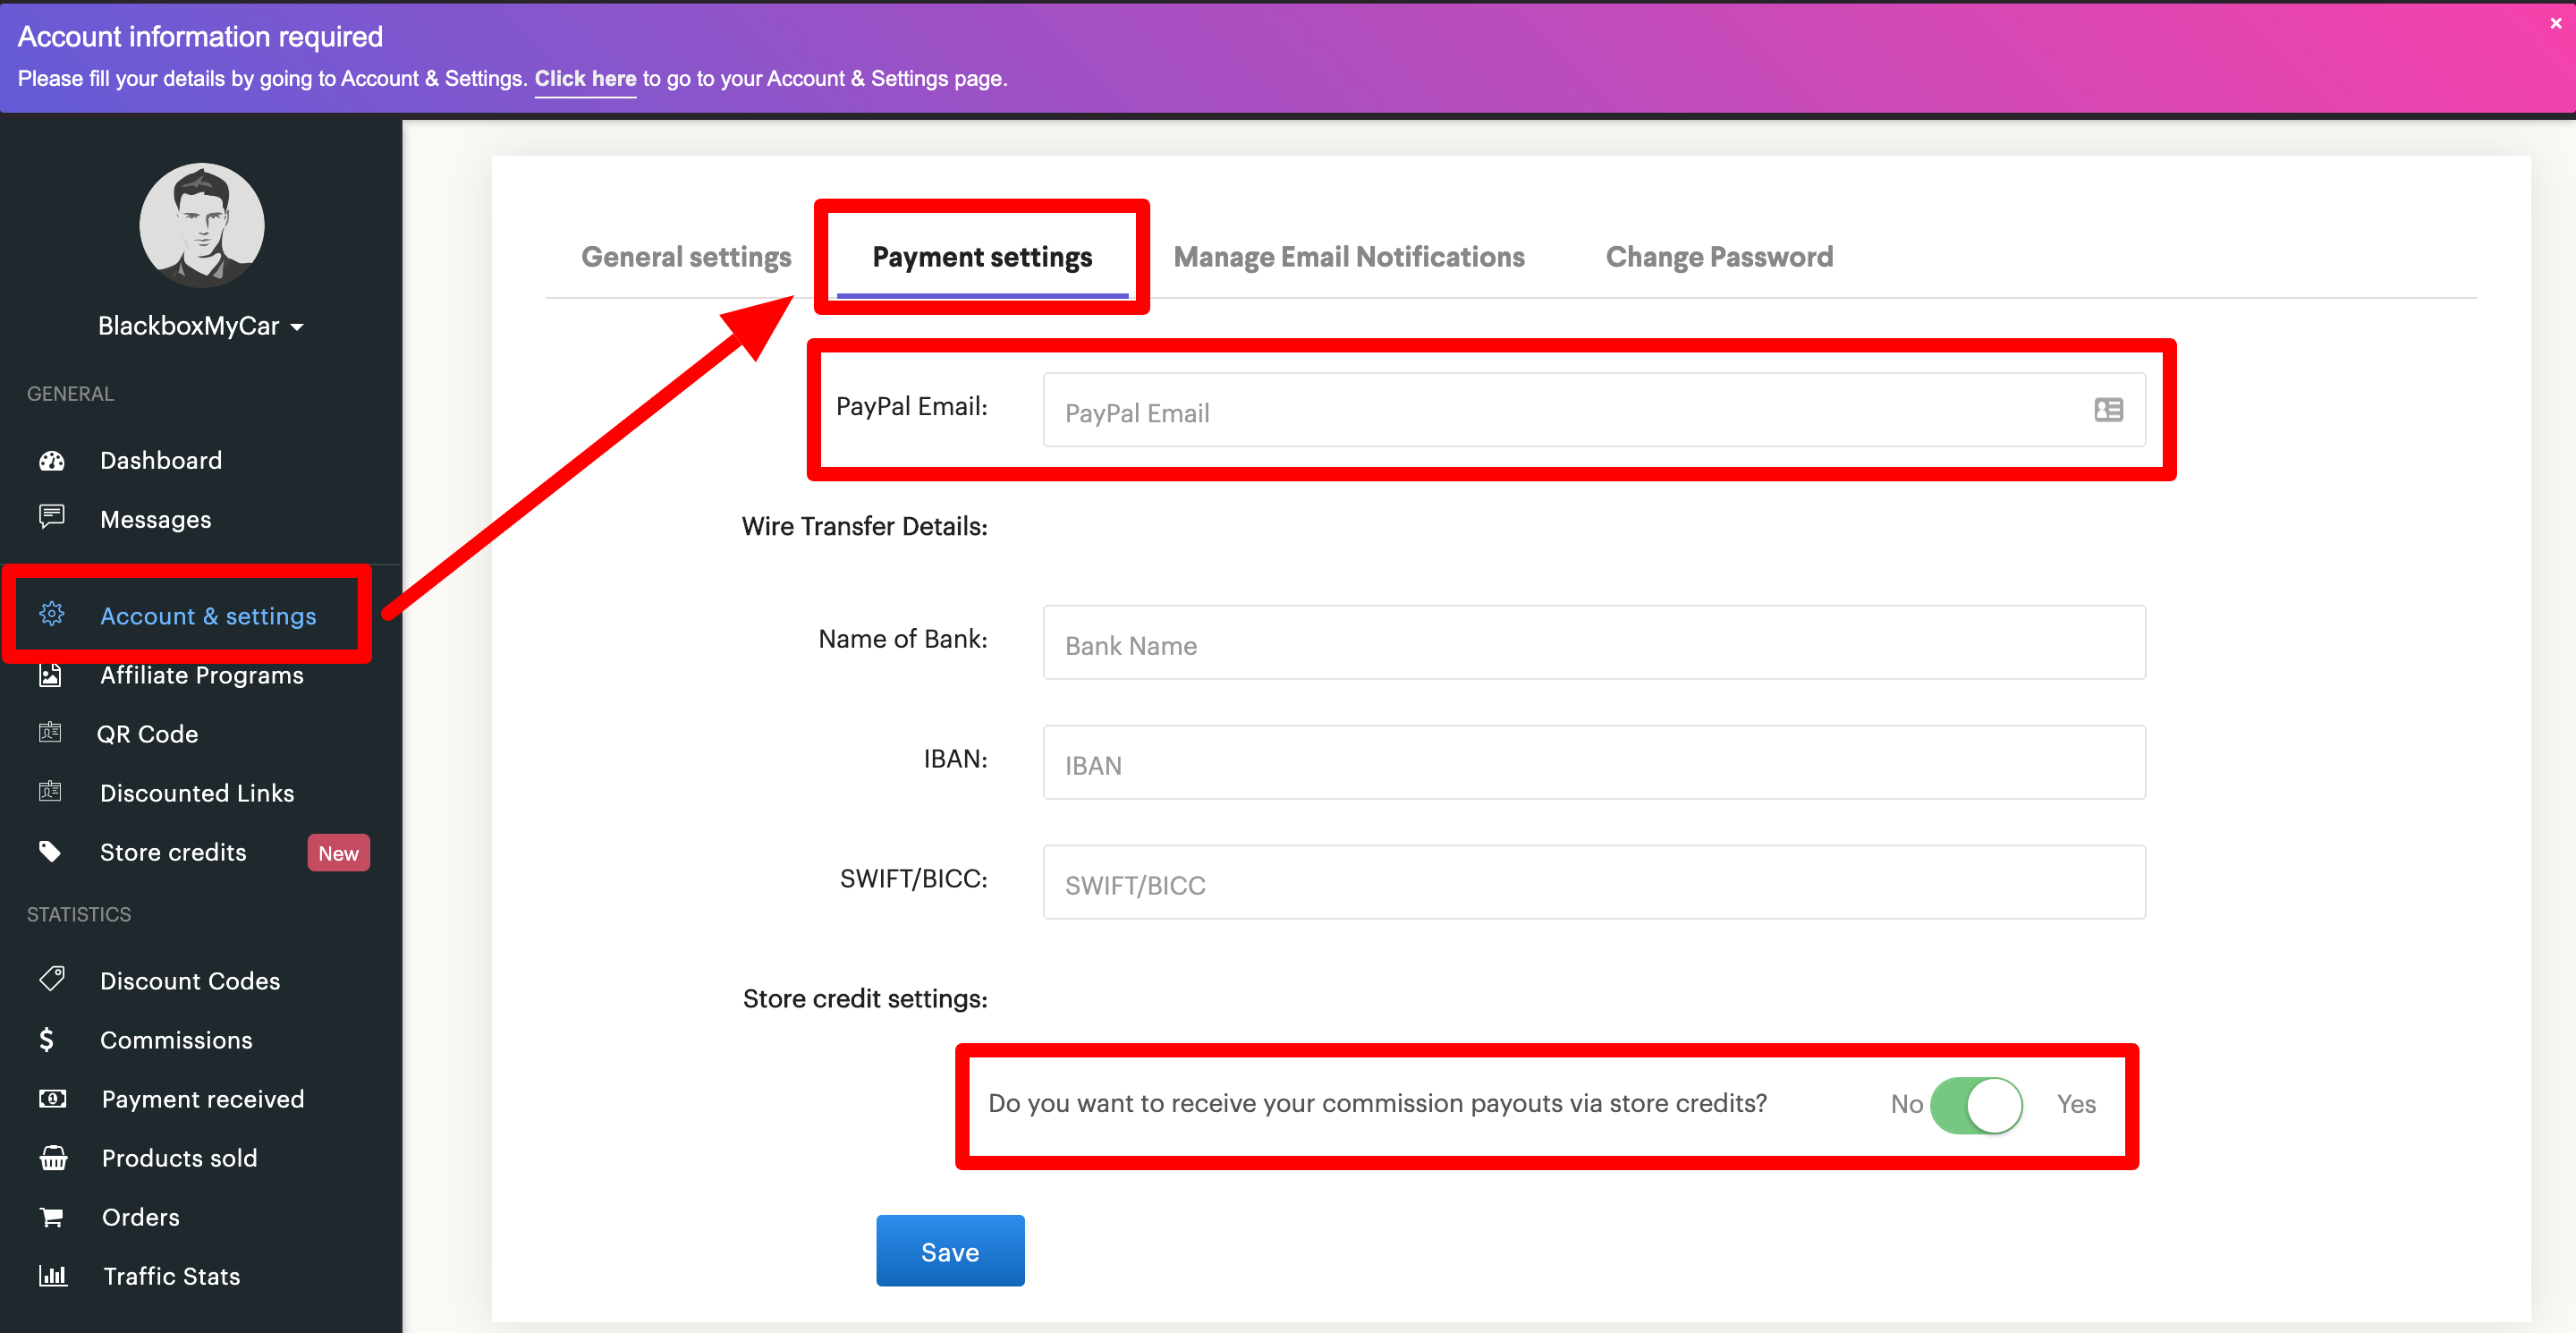Screen dimensions: 2576x1333
Task: Click the Products sold basket icon
Action: click(x=53, y=1158)
